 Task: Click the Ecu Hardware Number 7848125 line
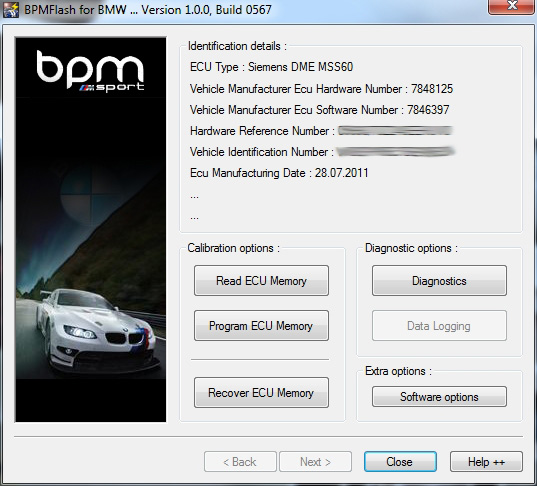point(321,89)
